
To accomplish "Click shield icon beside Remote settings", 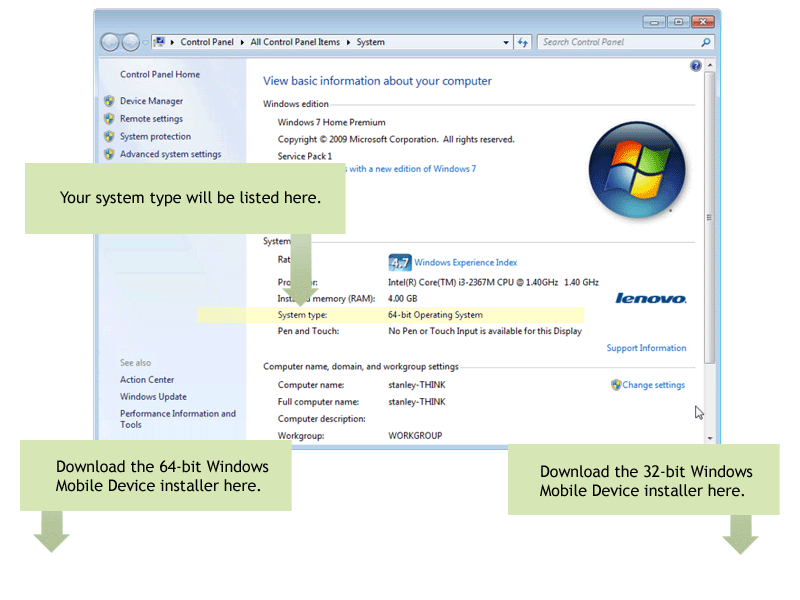I will 109,119.
